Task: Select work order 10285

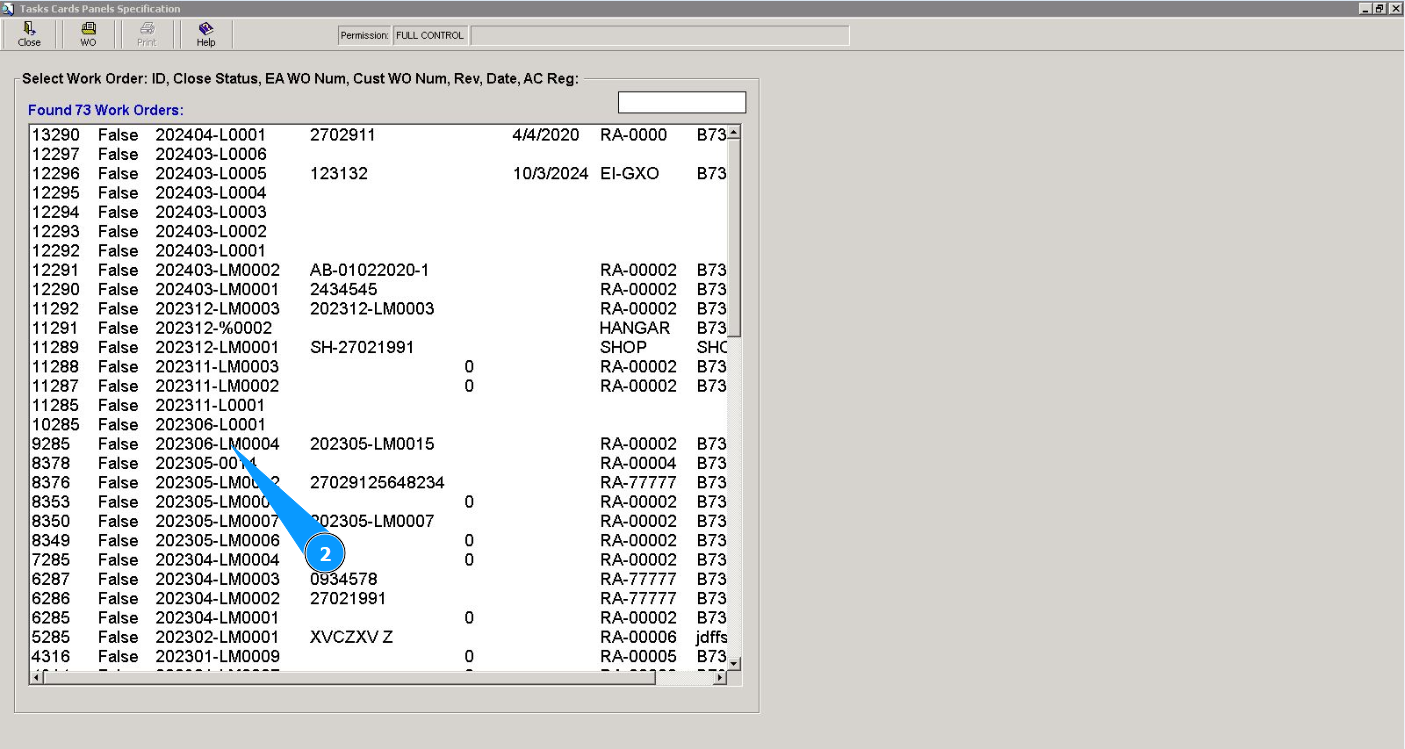Action: coord(379,424)
